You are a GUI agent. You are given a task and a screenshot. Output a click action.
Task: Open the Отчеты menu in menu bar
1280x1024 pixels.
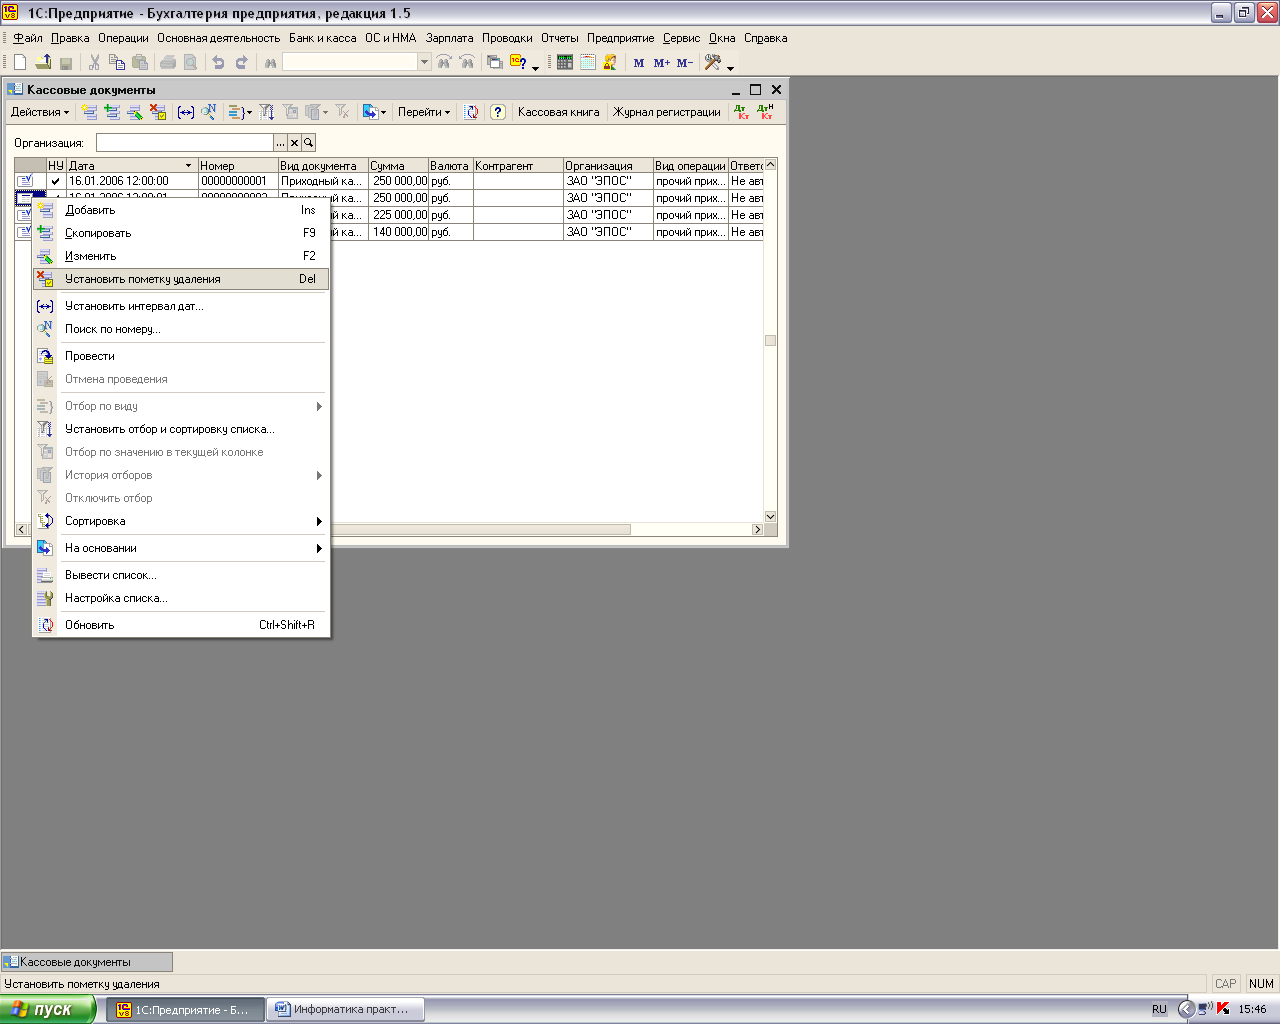(x=560, y=38)
